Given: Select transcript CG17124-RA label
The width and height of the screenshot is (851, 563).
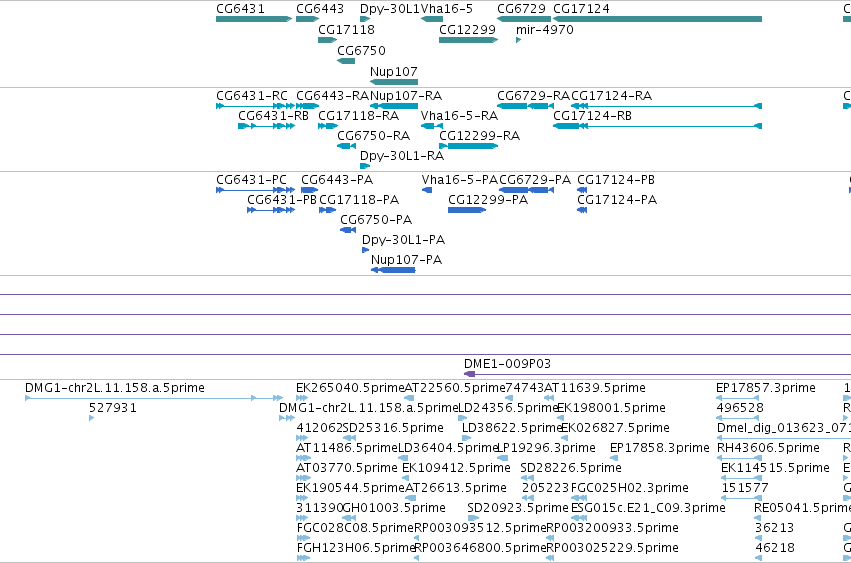Looking at the screenshot, I should (612, 96).
